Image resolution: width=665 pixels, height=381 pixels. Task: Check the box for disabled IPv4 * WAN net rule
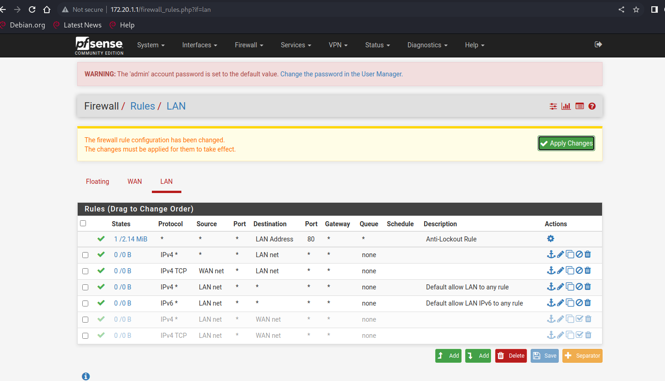pos(85,319)
